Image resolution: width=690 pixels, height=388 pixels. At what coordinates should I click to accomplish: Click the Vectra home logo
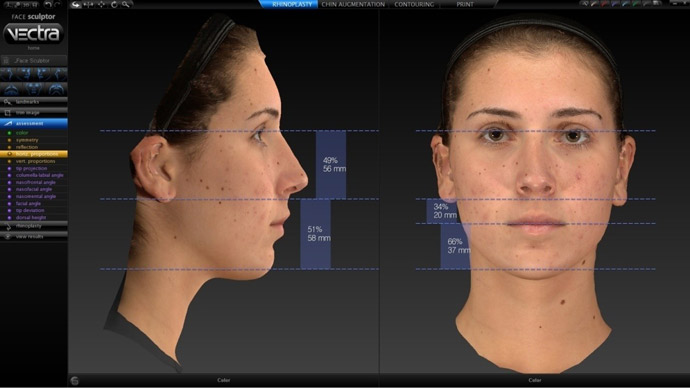coord(33,33)
